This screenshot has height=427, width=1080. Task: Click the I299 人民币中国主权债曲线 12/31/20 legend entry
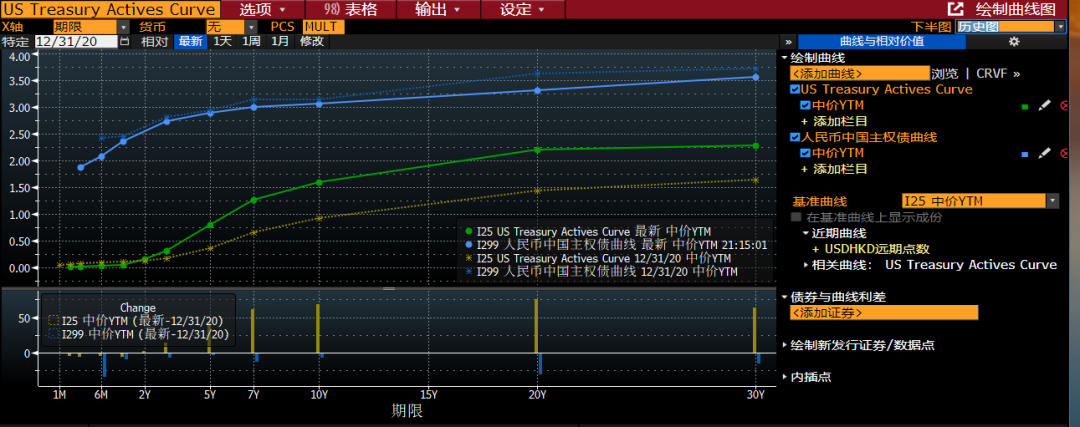601,271
